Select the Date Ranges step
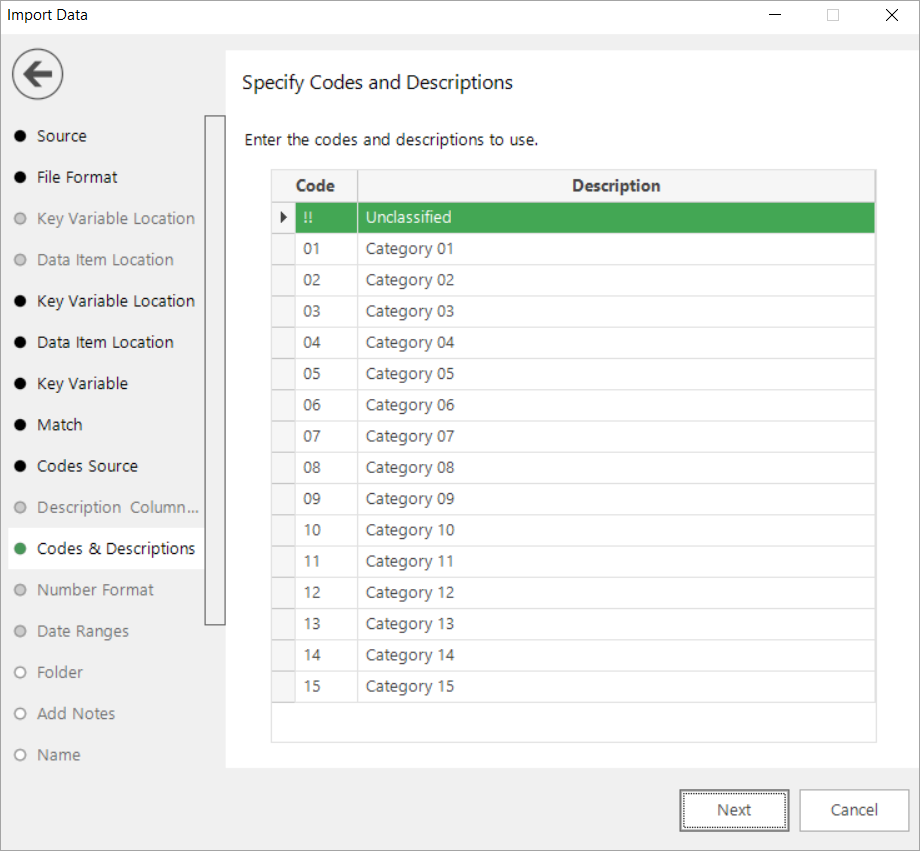This screenshot has width=920, height=851. (83, 631)
